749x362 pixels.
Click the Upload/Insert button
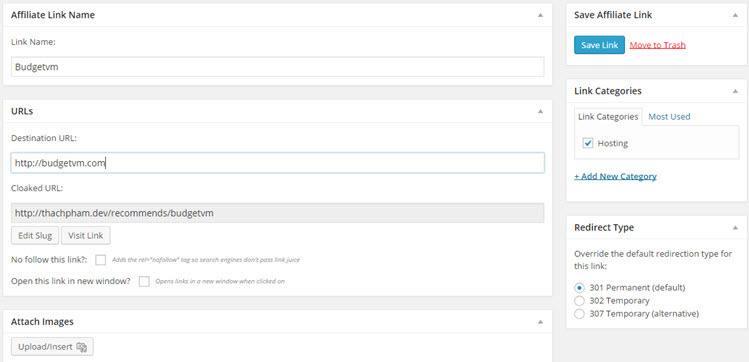pyautogui.click(x=52, y=347)
